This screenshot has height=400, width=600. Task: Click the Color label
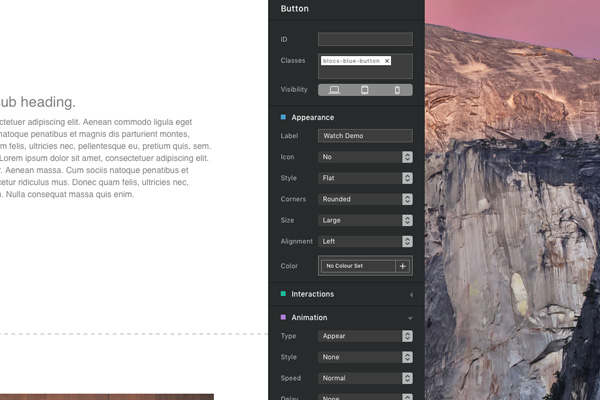289,266
